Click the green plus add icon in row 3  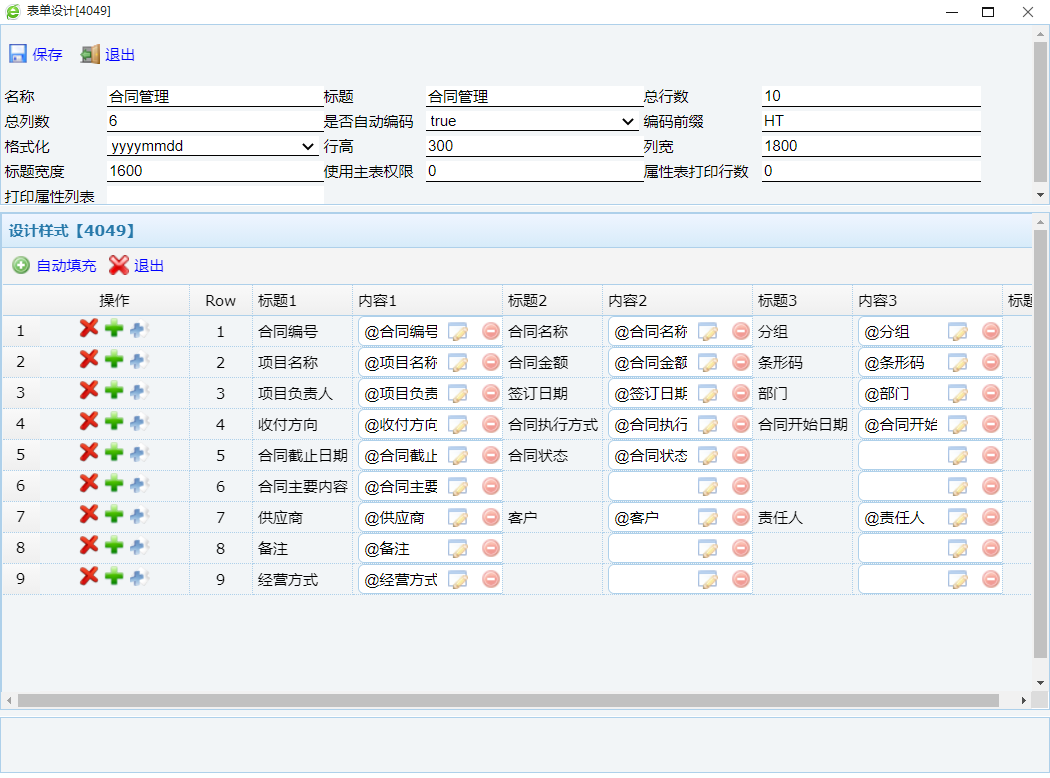(x=114, y=391)
